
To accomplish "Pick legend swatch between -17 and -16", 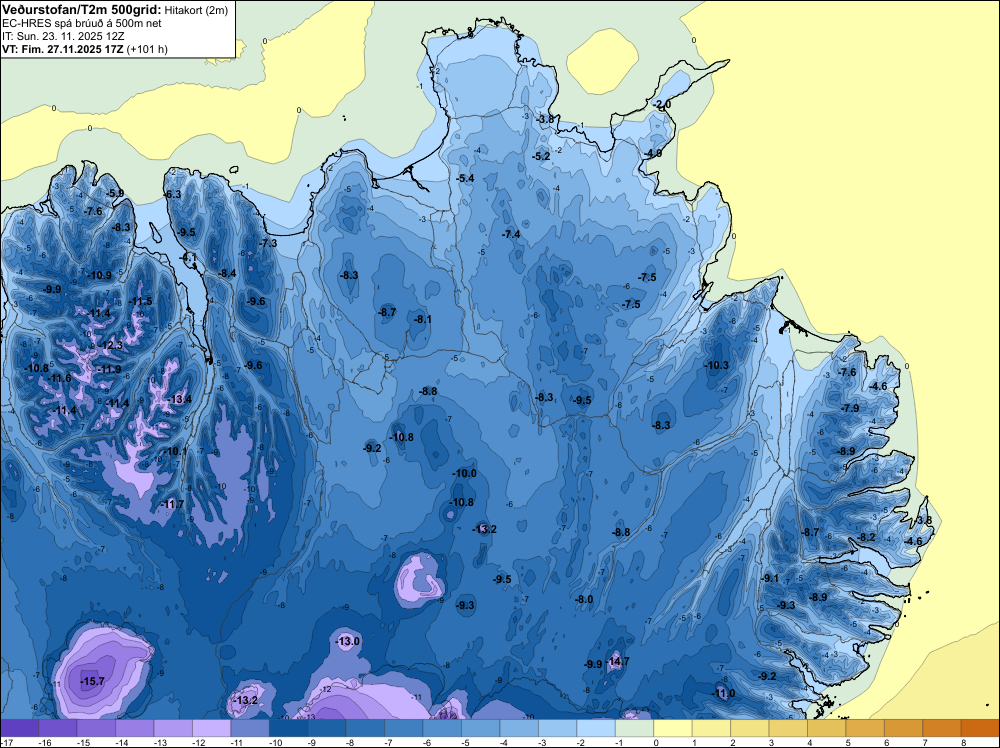I will pyautogui.click(x=20, y=728).
